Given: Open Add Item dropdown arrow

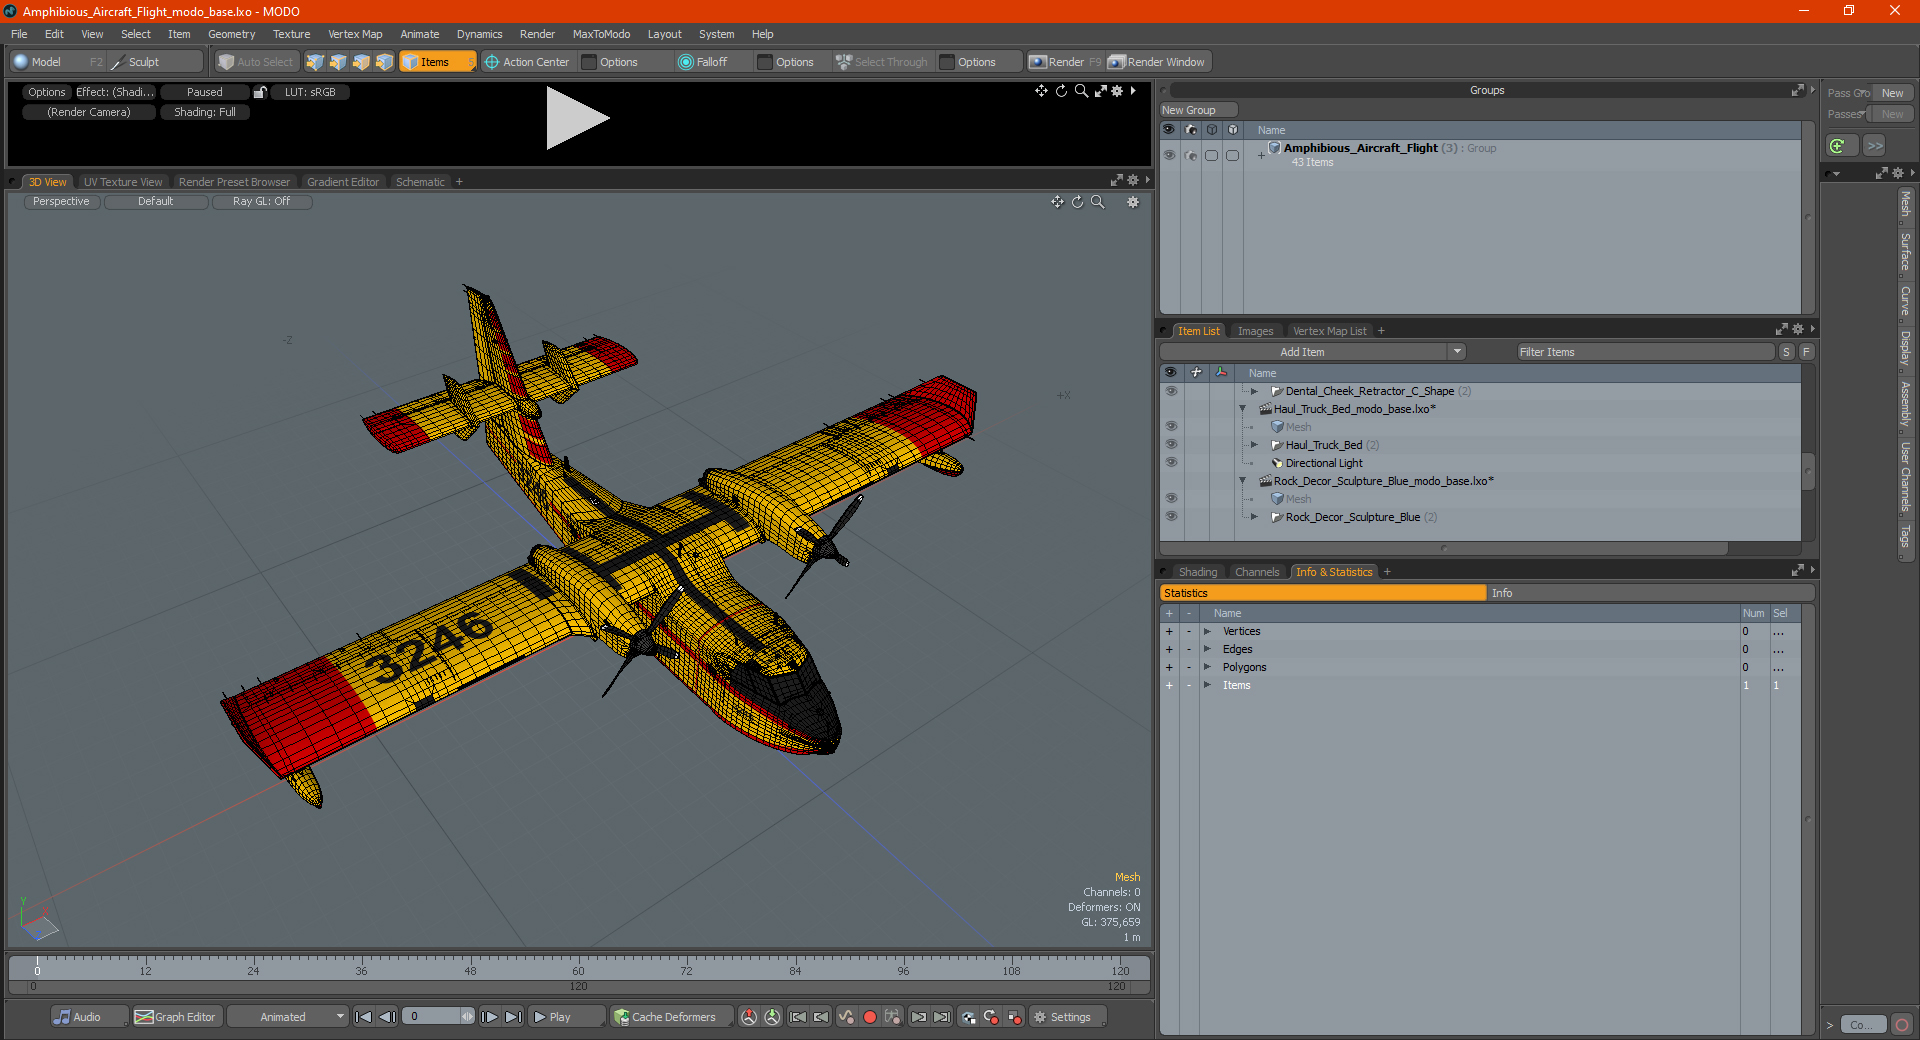Looking at the screenshot, I should tap(1457, 352).
